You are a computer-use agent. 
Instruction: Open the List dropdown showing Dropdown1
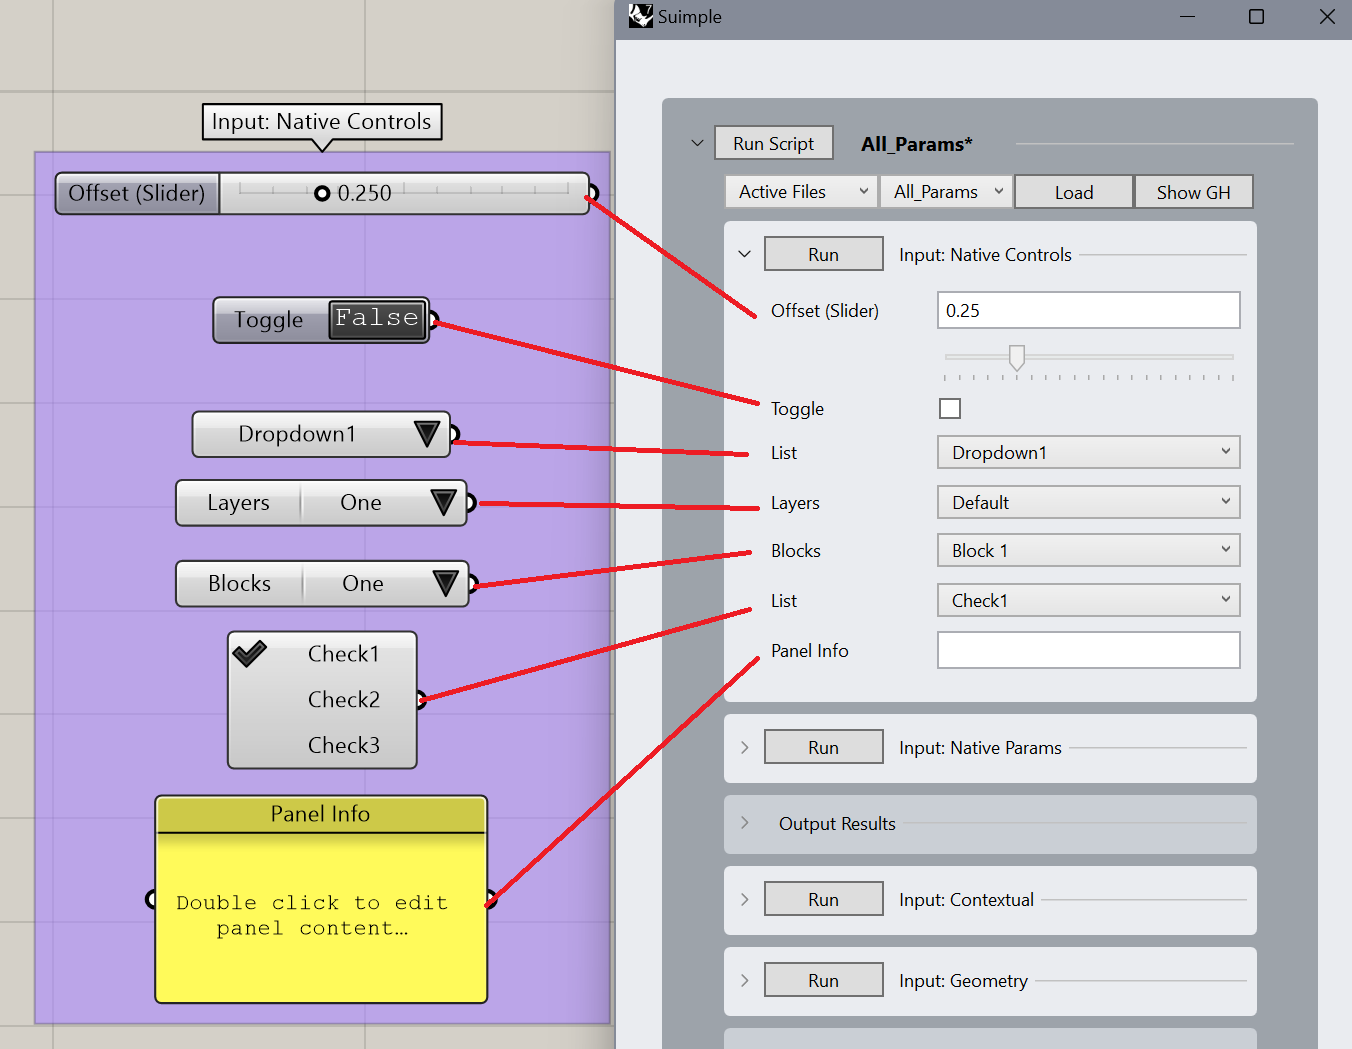[1088, 452]
